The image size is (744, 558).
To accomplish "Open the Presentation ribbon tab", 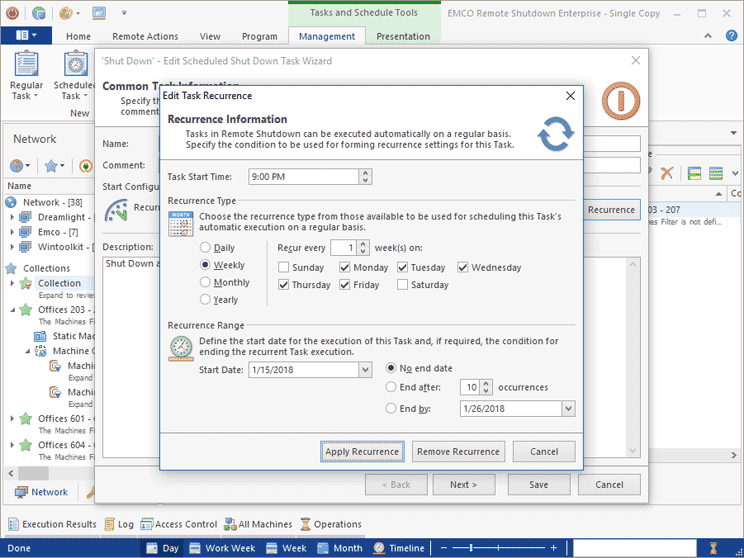I will 405,37.
